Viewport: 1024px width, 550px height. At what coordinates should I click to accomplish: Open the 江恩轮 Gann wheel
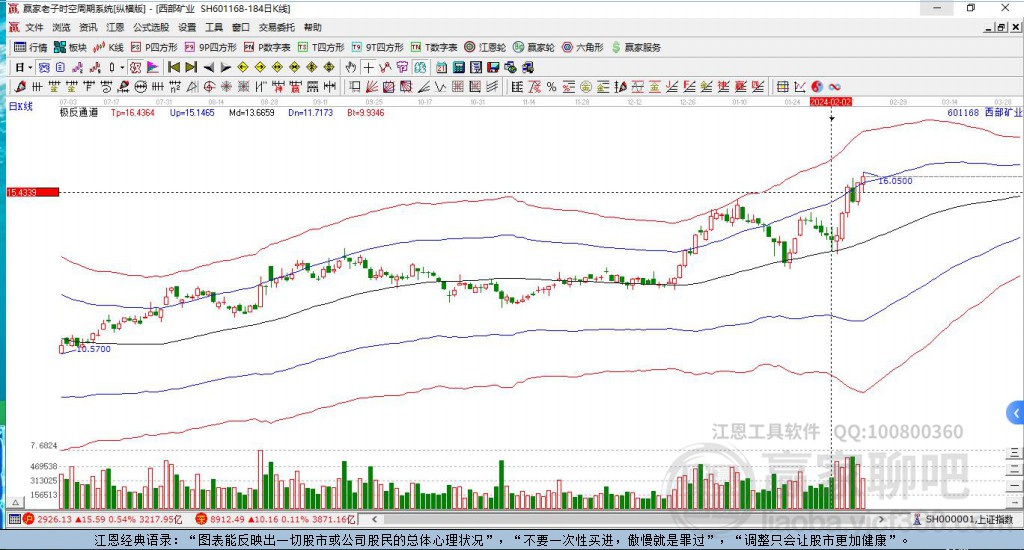point(485,47)
